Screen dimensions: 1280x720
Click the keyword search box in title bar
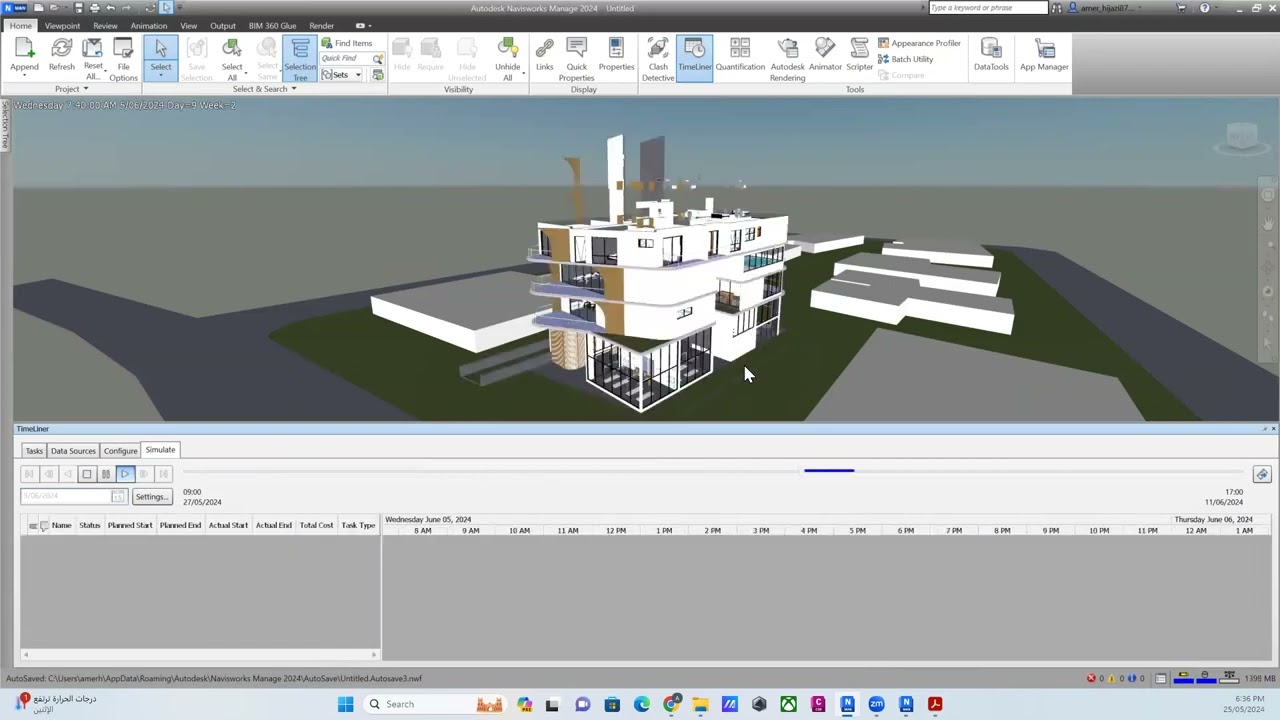(988, 8)
